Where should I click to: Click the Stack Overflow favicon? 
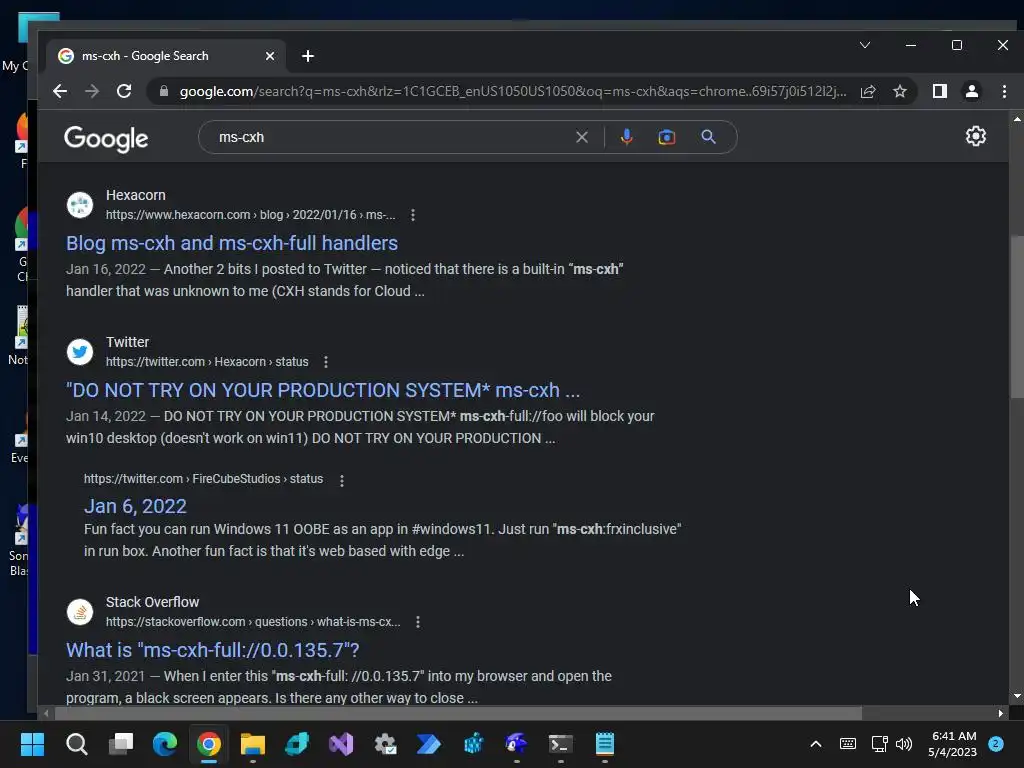[x=80, y=612]
